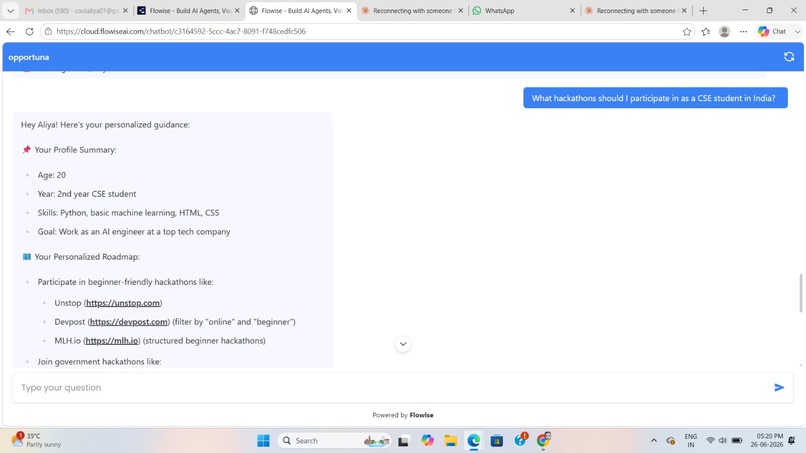Screen dimensions: 806x453
Task: Open the browser profile avatar
Action: 724,31
